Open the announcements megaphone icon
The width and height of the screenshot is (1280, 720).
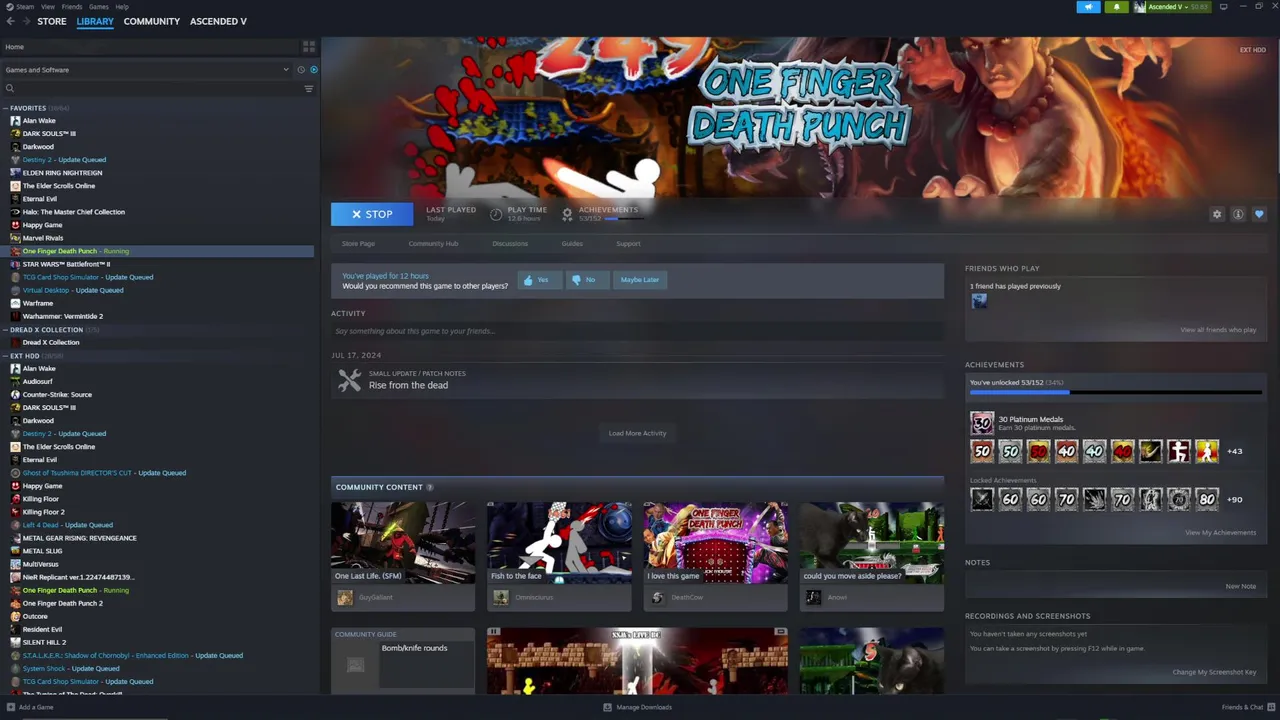(x=1088, y=7)
